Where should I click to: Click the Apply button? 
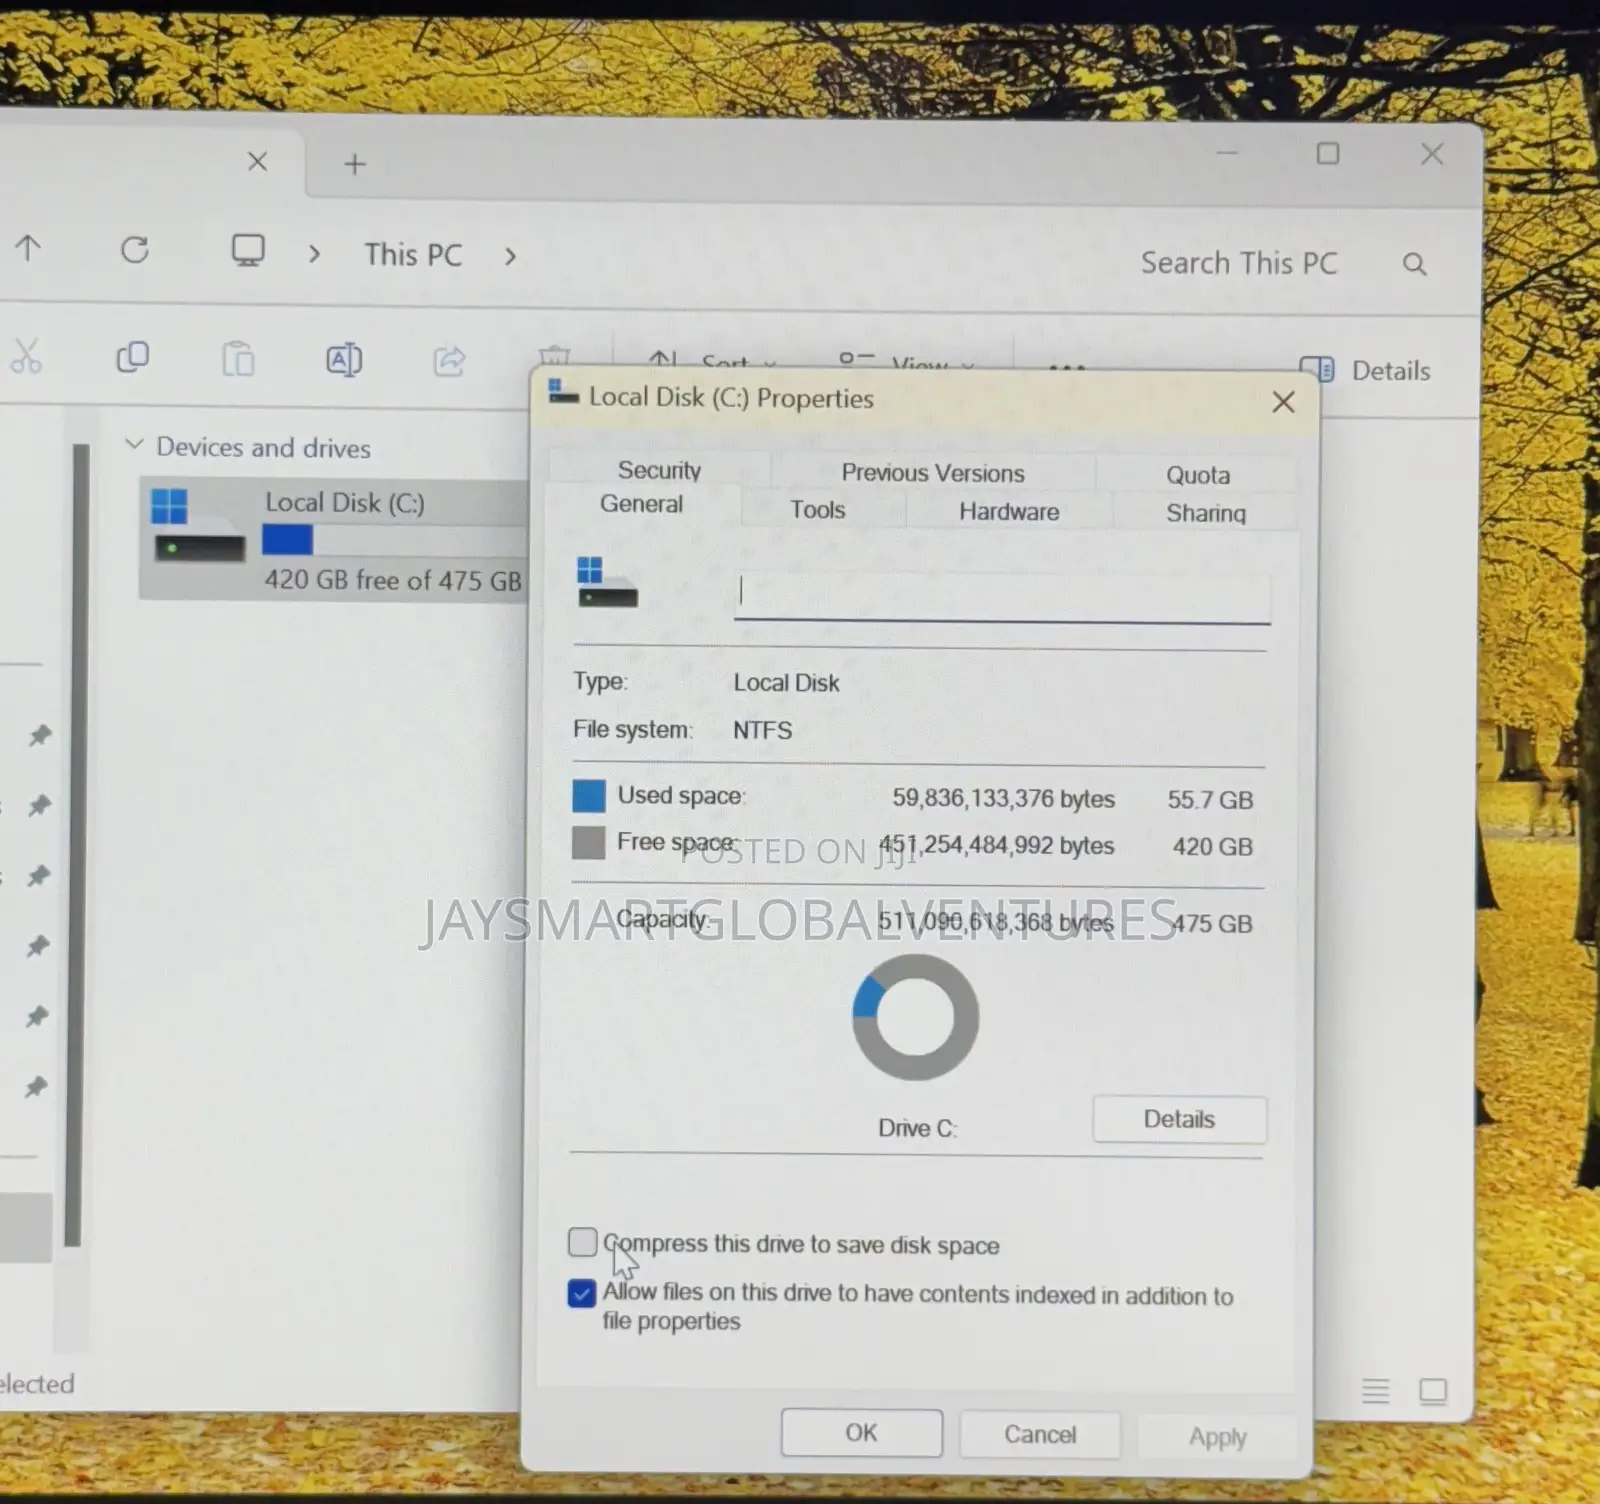point(1218,1437)
